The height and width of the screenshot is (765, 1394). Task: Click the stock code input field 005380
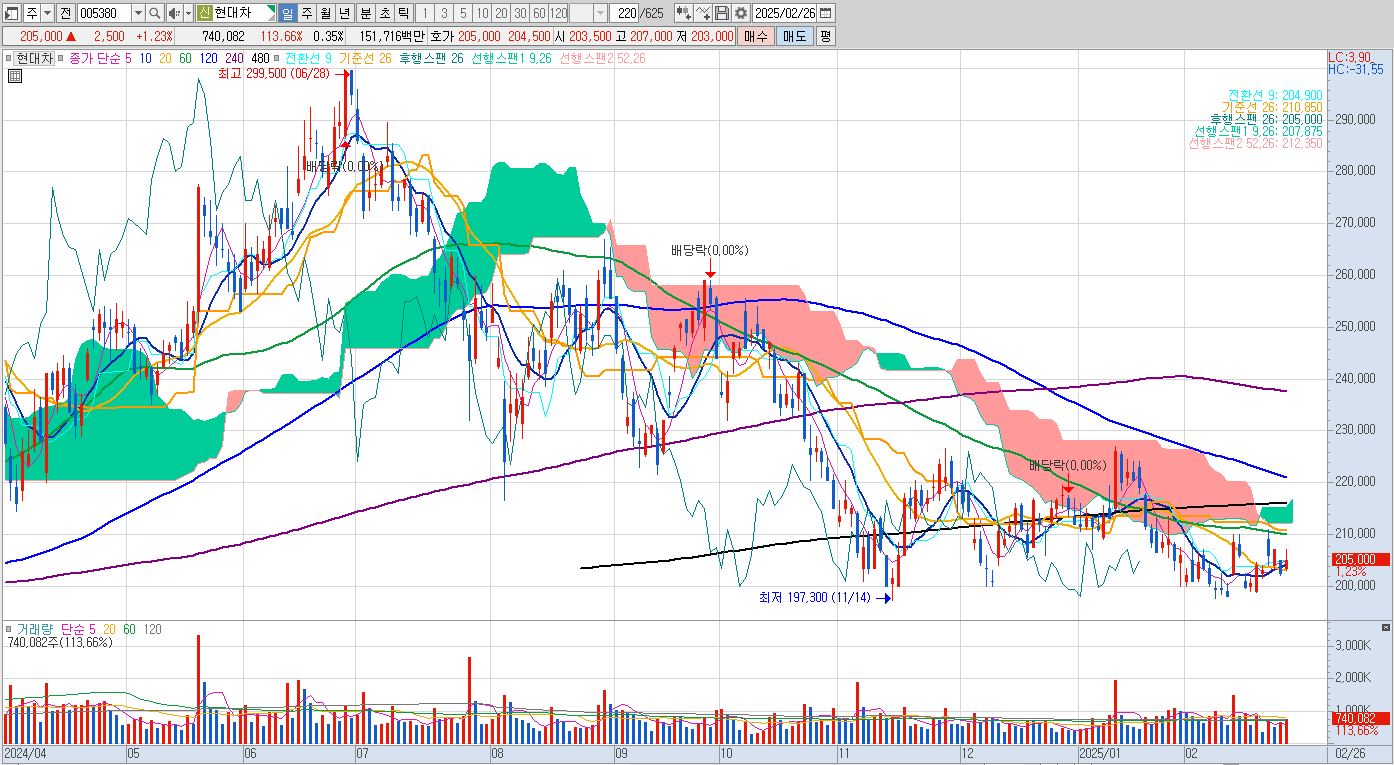click(105, 13)
